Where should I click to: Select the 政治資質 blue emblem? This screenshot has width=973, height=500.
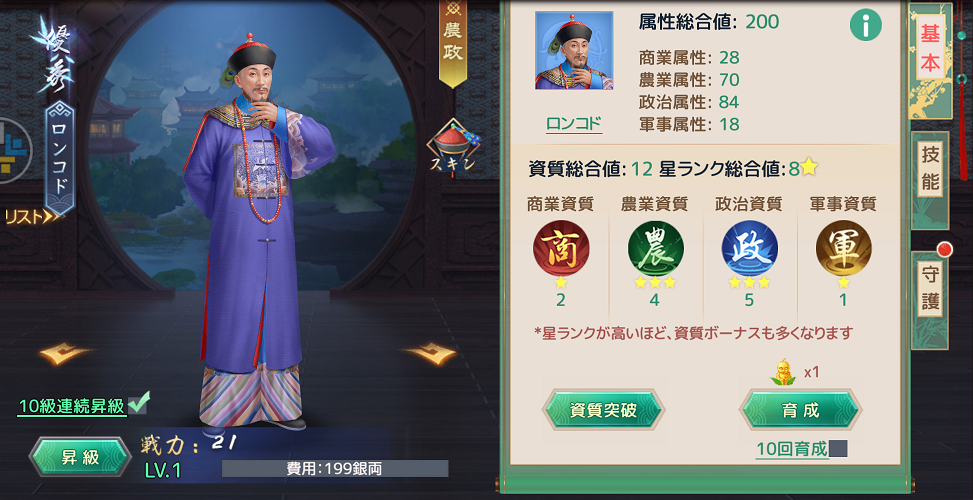(x=749, y=248)
